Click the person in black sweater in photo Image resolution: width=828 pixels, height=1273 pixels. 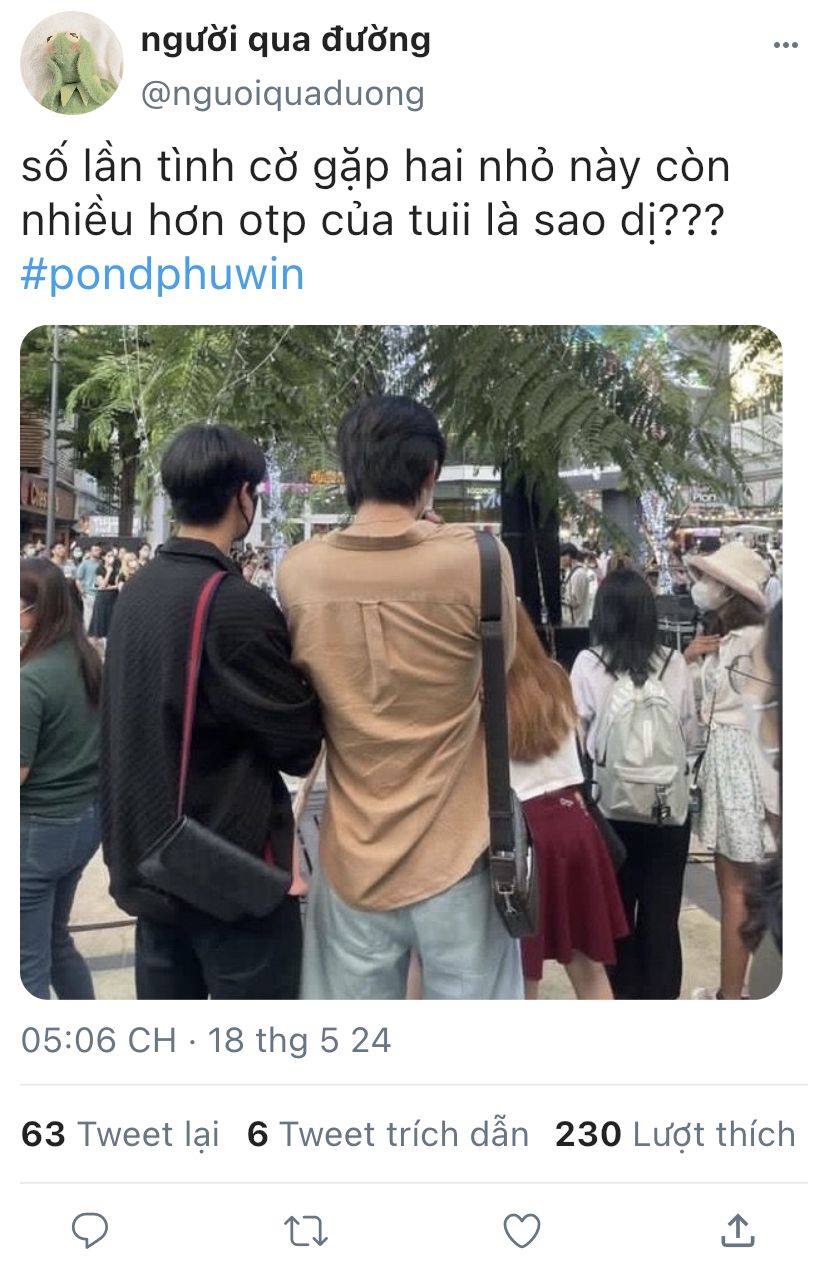[208, 711]
